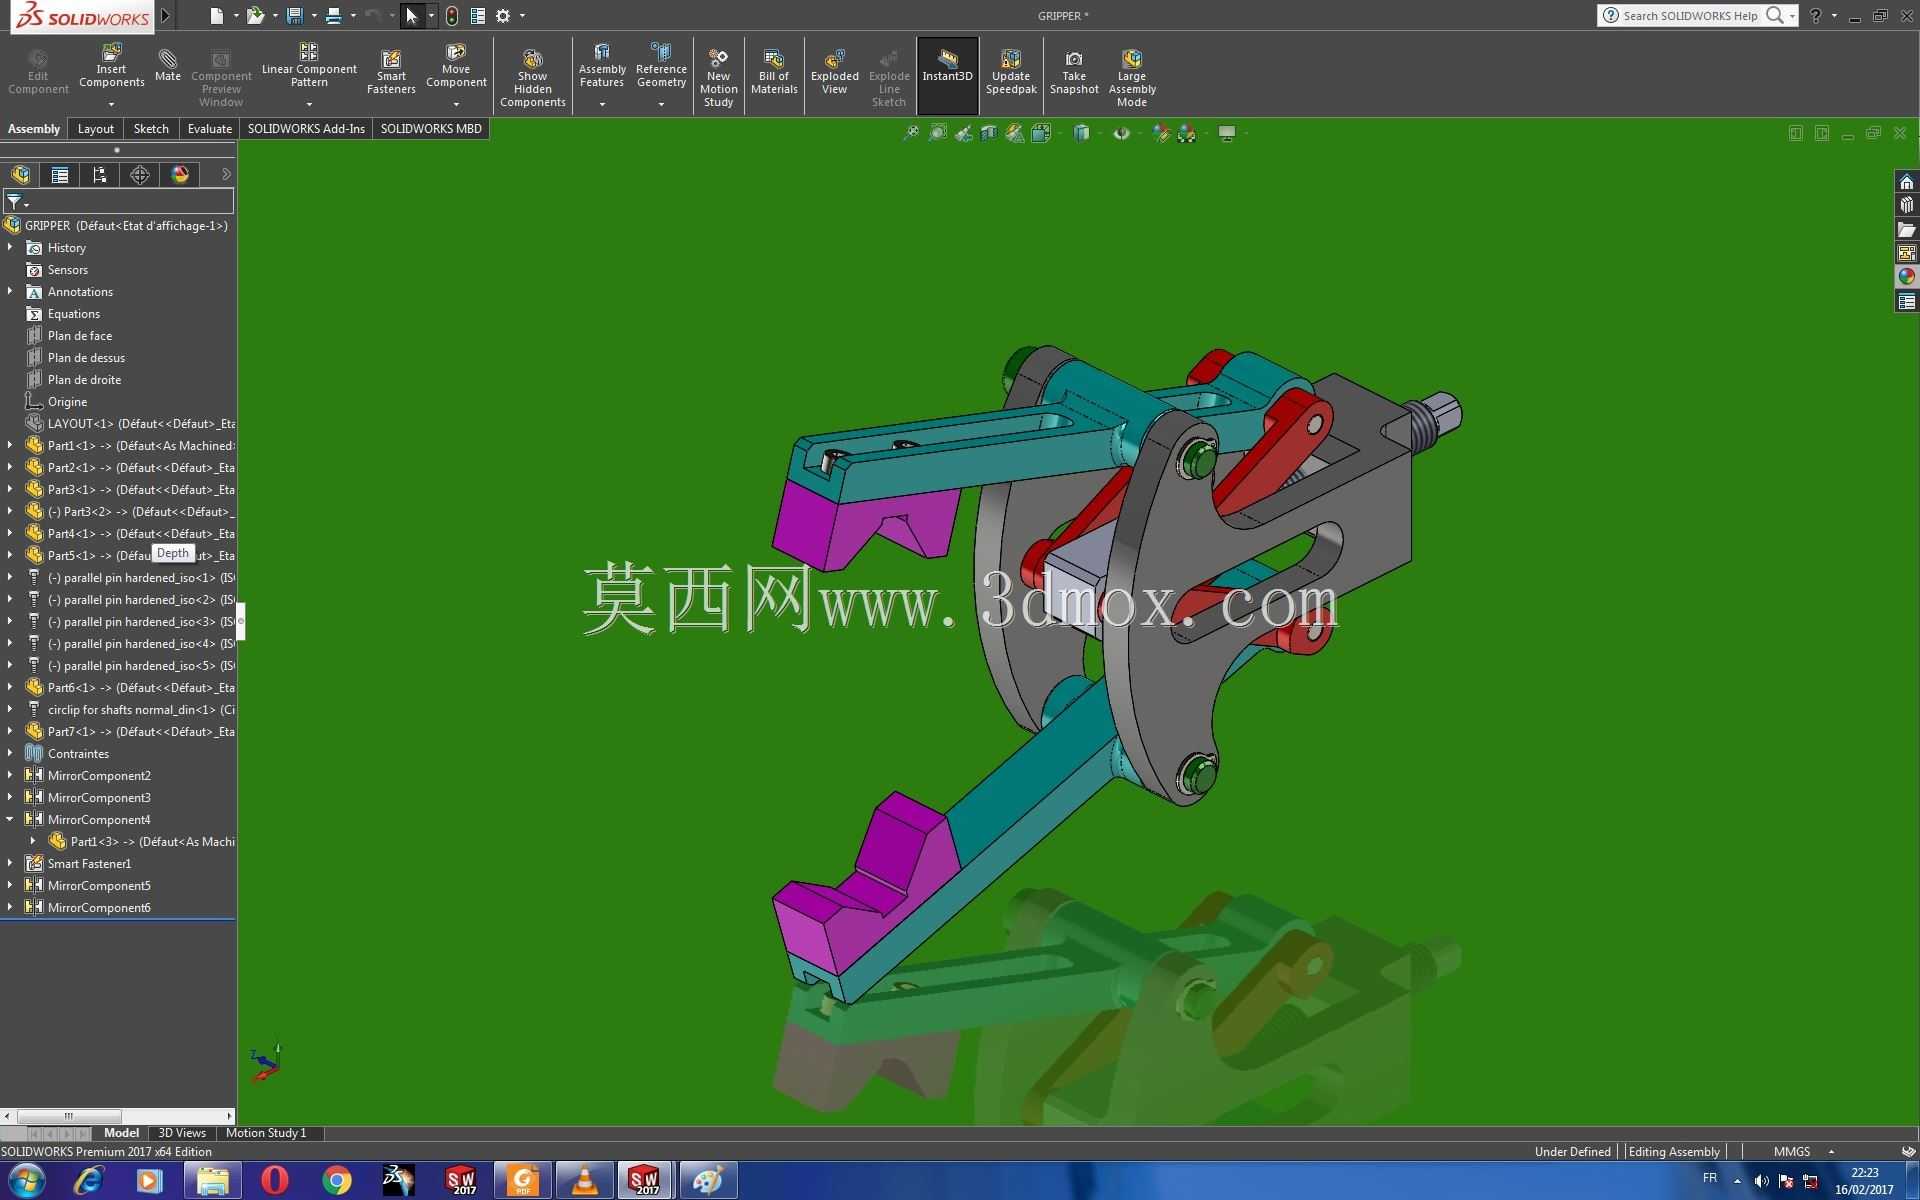Image resolution: width=1920 pixels, height=1200 pixels.
Task: Click the Windows Start button
Action: tap(27, 1181)
